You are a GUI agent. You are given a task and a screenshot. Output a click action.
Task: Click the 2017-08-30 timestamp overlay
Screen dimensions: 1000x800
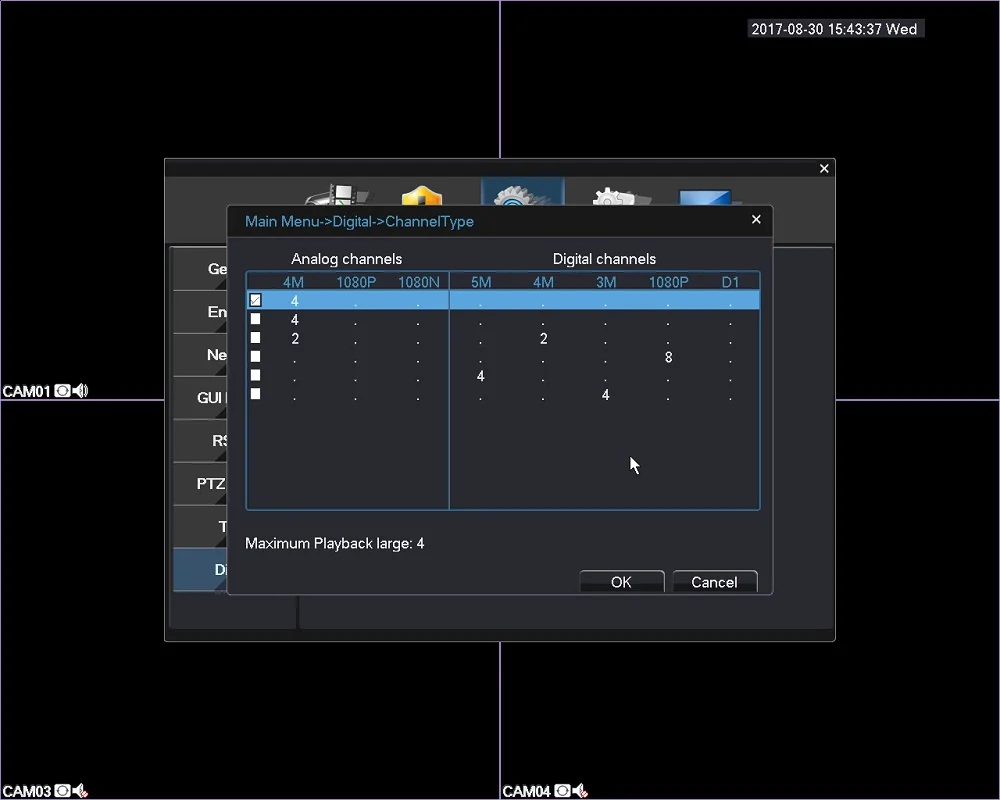pyautogui.click(x=834, y=29)
